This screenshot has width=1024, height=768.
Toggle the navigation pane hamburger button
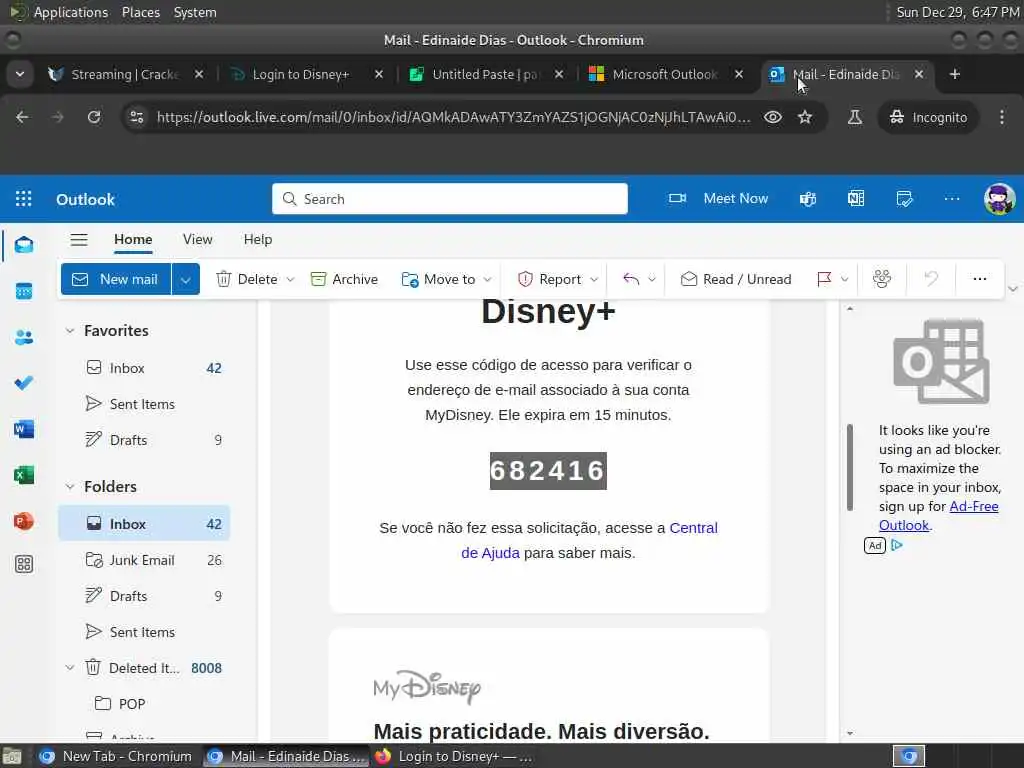[x=79, y=240]
